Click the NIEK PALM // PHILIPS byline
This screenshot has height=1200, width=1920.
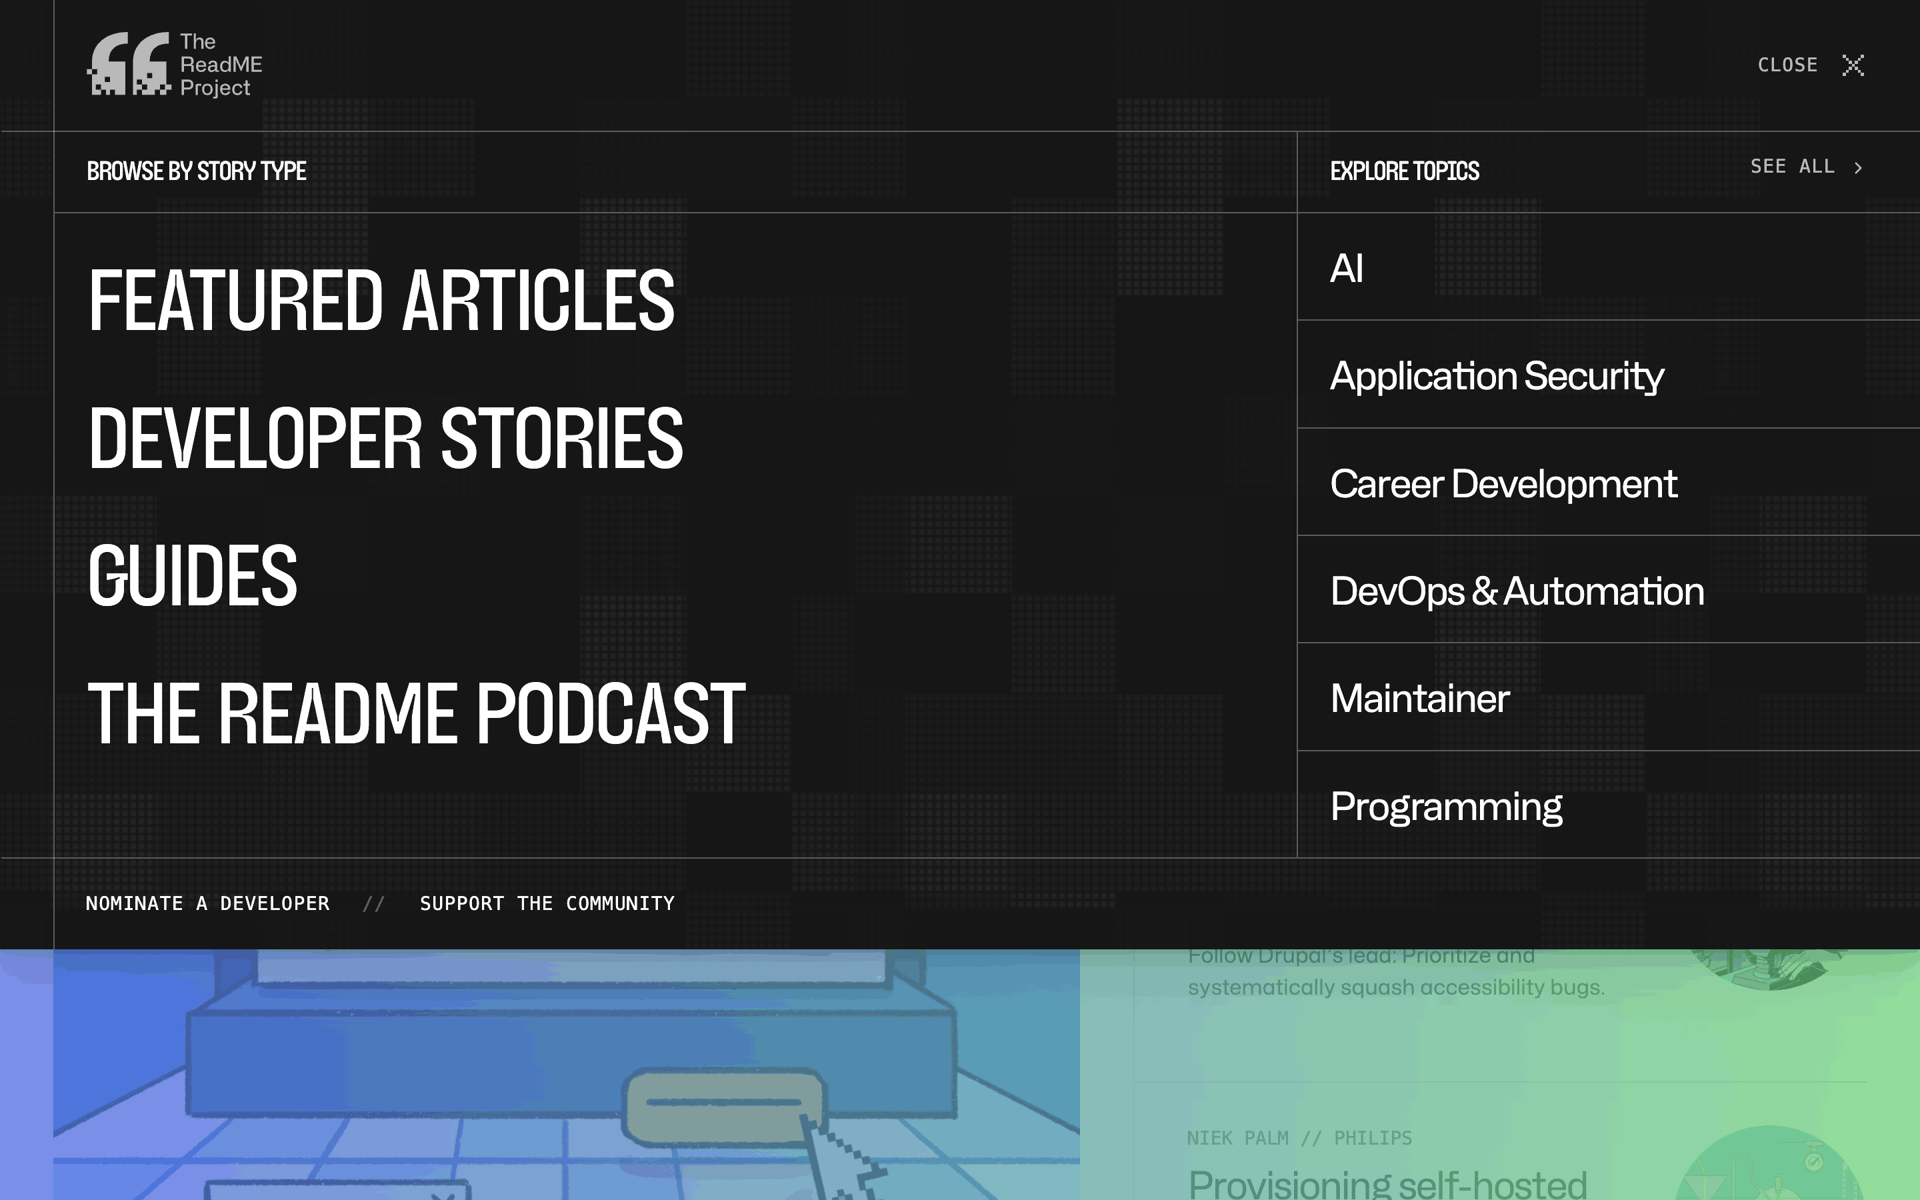tap(1299, 1138)
